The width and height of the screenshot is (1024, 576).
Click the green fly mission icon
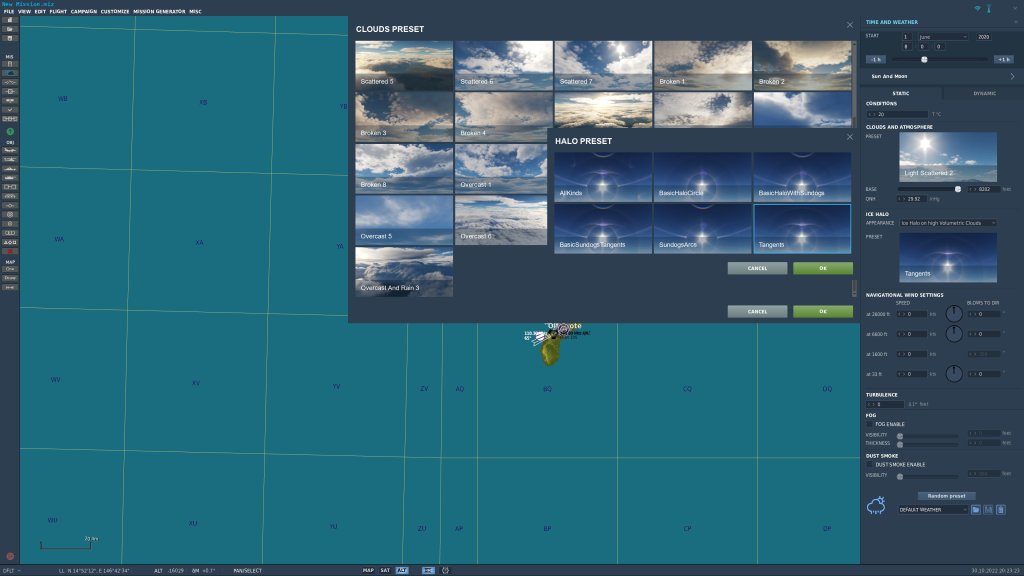tap(10, 132)
